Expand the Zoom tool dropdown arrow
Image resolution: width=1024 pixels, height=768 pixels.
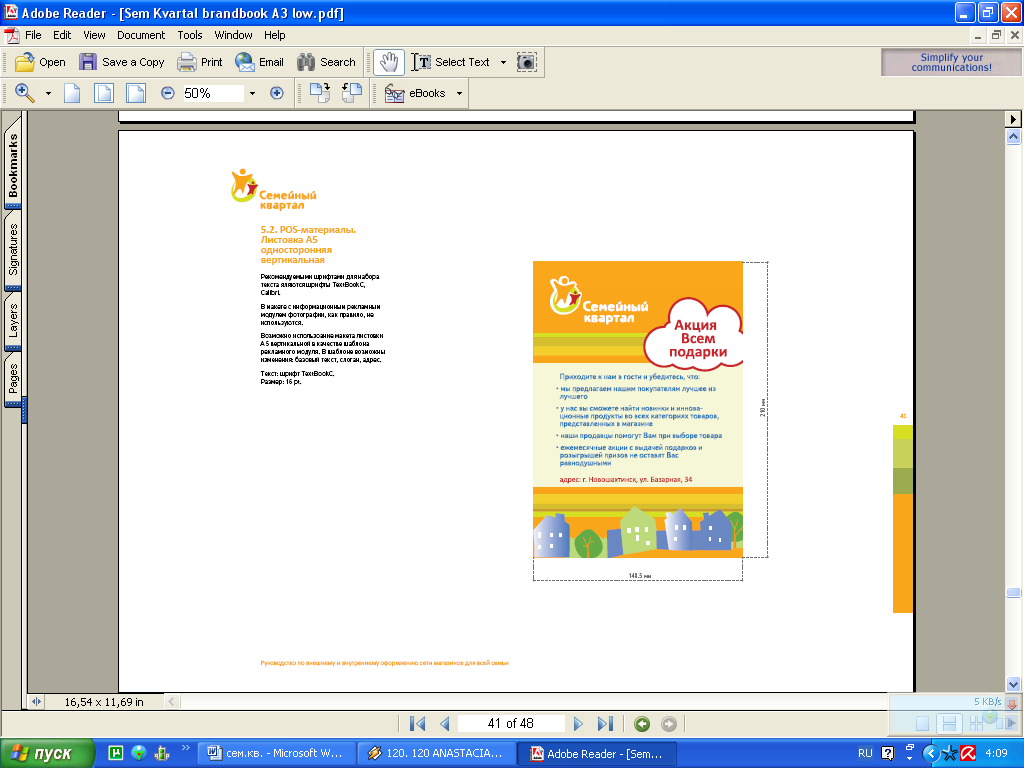coord(48,93)
